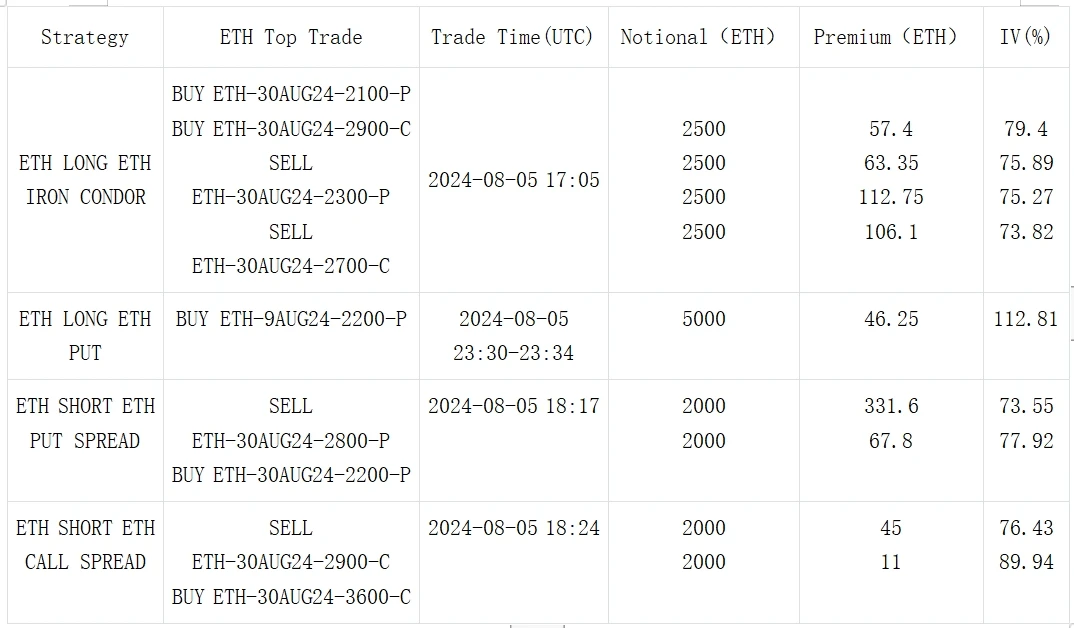Click the 331.6 premium value
The image size is (1074, 628).
click(891, 407)
